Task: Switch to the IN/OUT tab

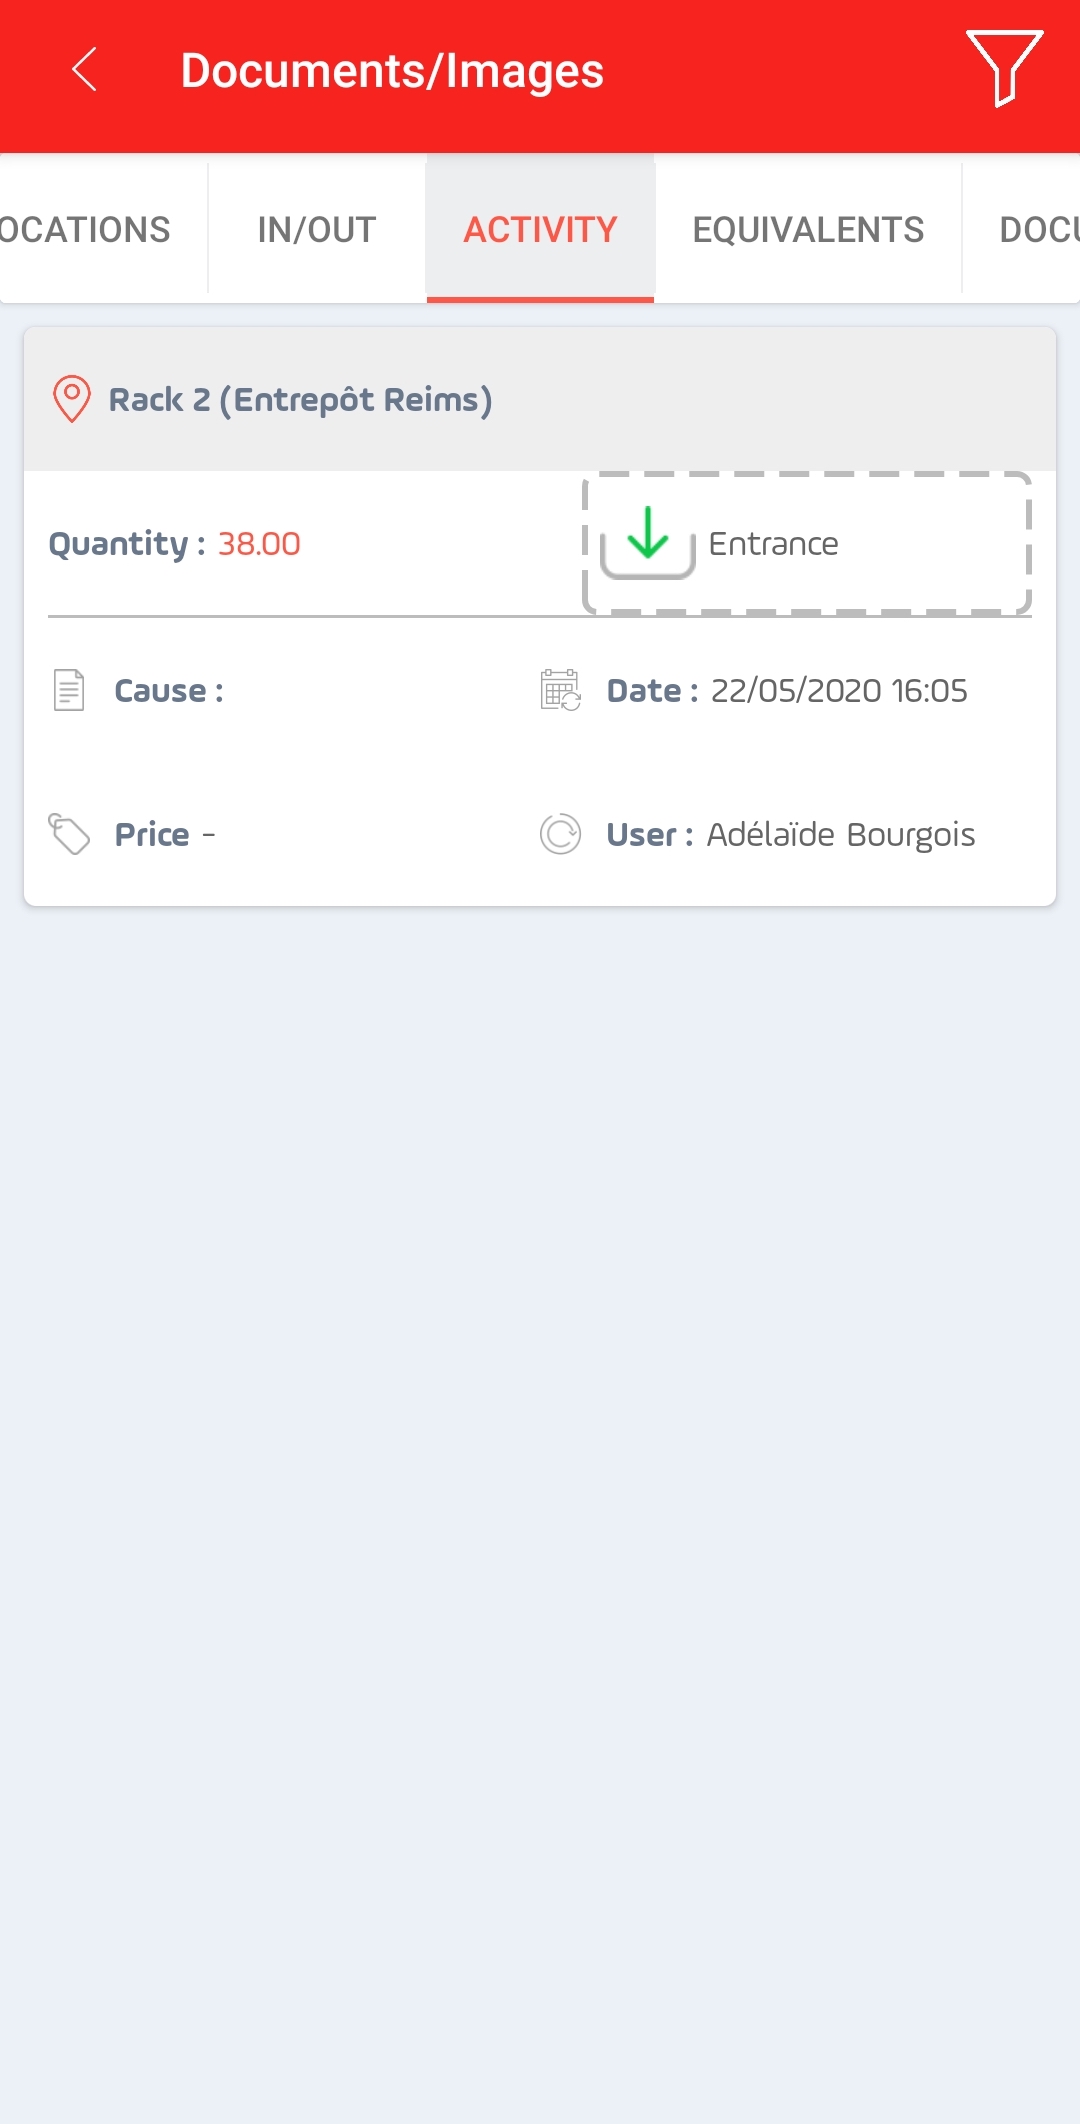Action: pos(317,229)
